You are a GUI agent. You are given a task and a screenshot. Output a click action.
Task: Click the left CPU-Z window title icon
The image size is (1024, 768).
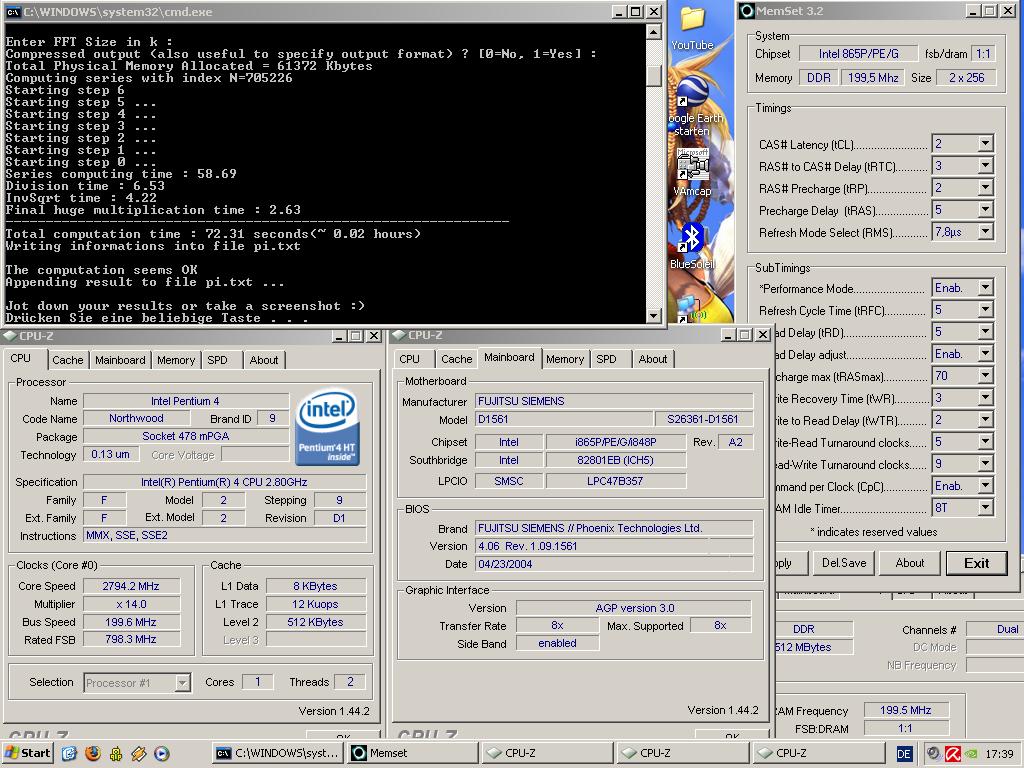click(10, 336)
